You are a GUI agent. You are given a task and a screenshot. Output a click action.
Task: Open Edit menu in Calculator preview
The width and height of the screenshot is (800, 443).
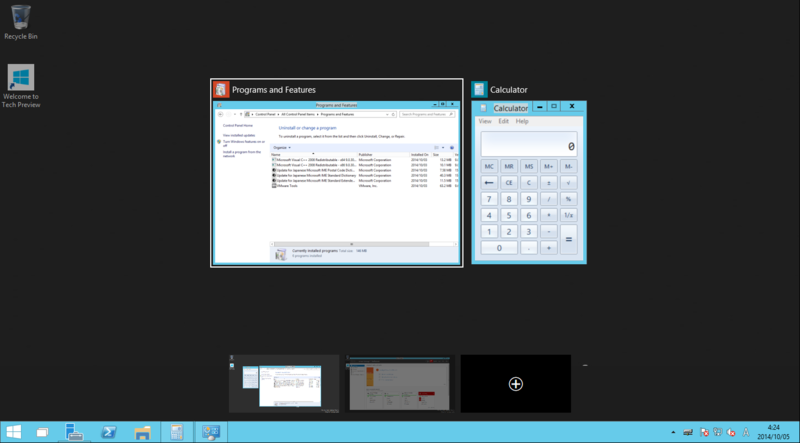(x=504, y=121)
